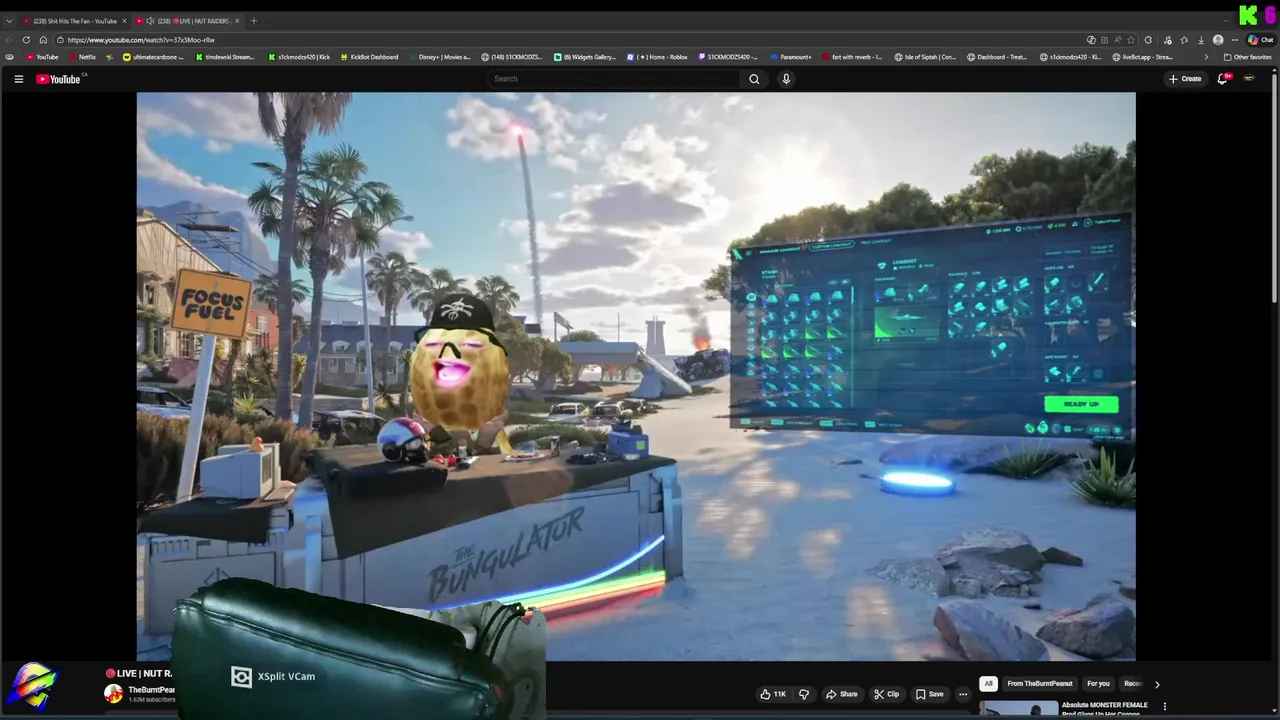The height and width of the screenshot is (720, 1280).
Task: Dislike the video with thumbs-down
Action: (x=803, y=694)
